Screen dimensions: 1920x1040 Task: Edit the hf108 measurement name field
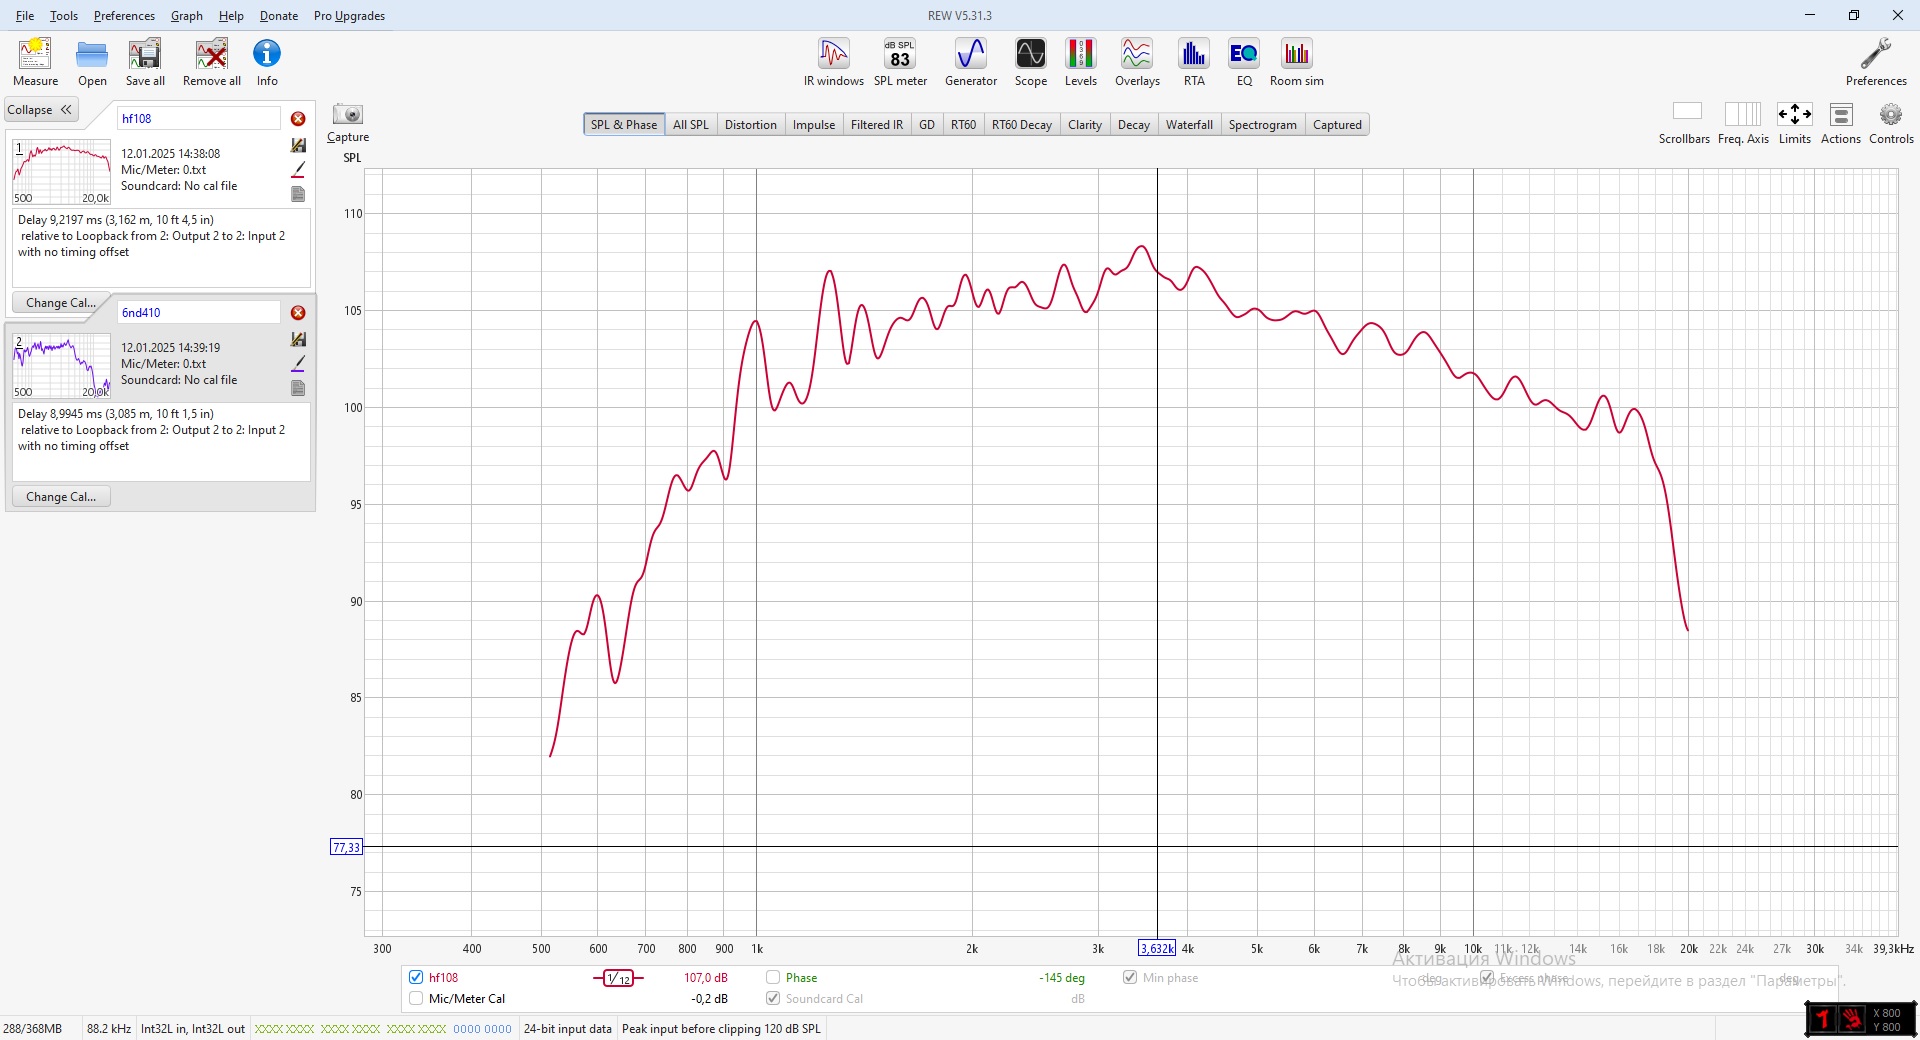coord(199,118)
